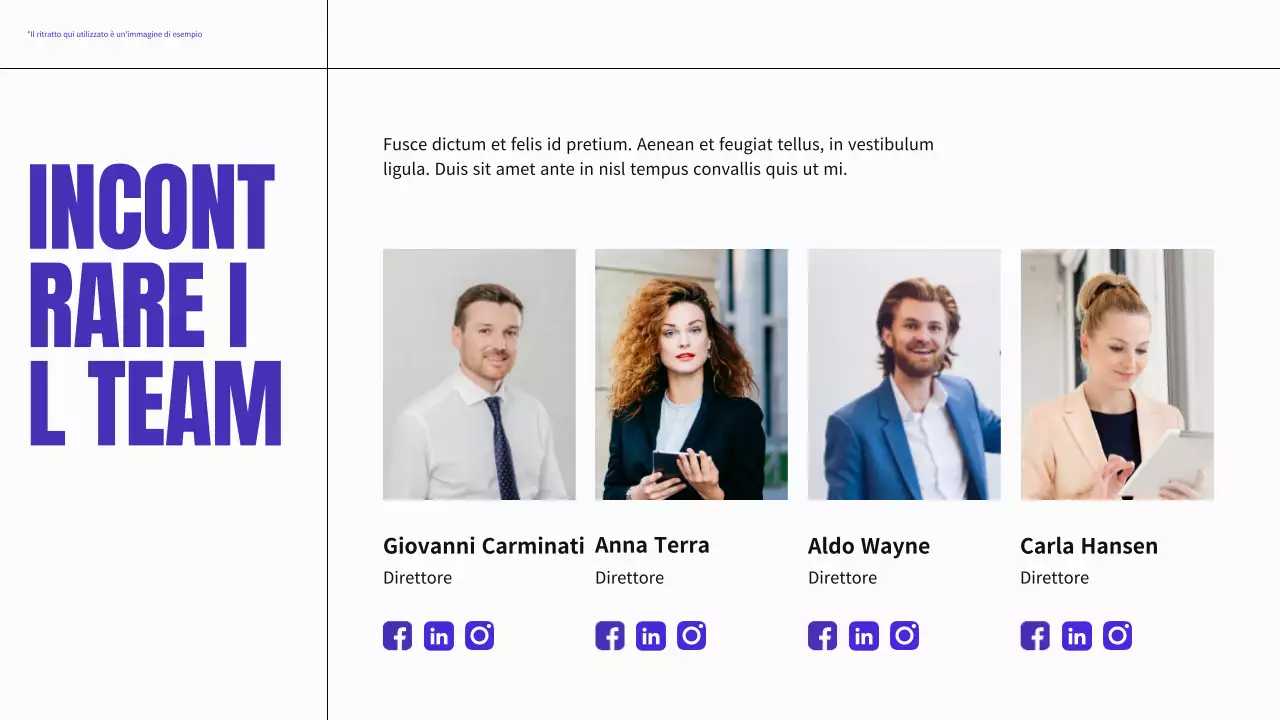Open Carla Hansen's Instagram icon

click(1118, 636)
